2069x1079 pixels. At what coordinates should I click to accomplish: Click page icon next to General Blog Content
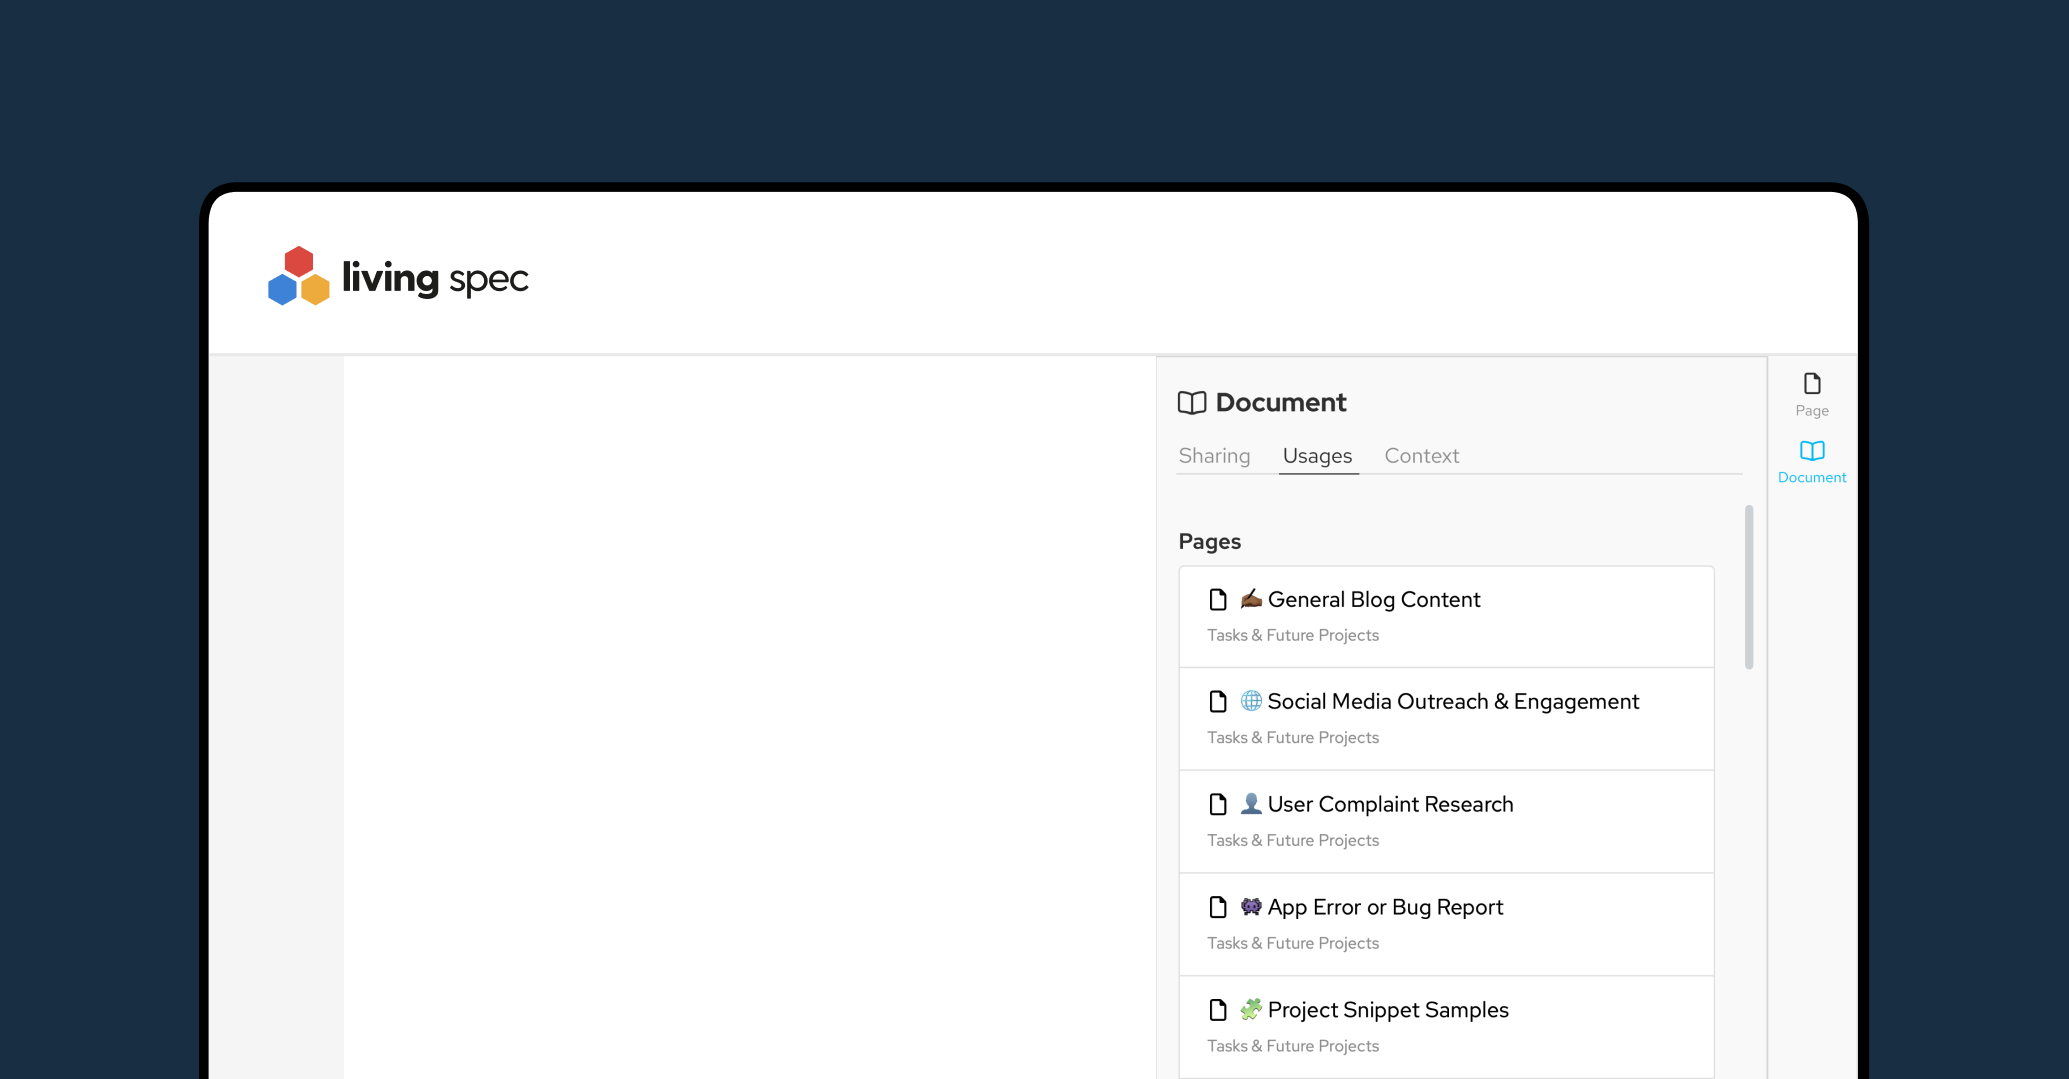click(1217, 600)
